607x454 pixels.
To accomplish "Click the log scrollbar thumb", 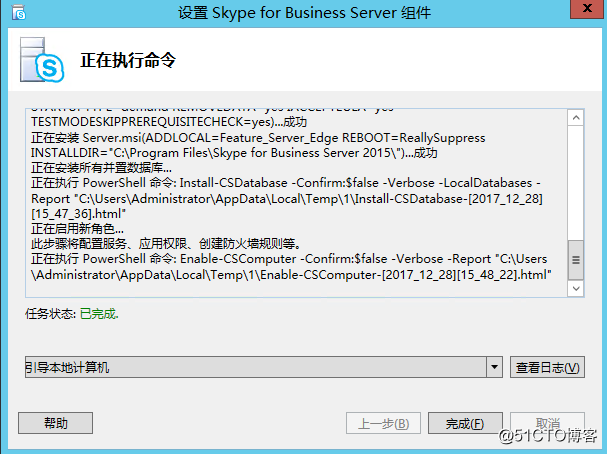I will click(576, 260).
